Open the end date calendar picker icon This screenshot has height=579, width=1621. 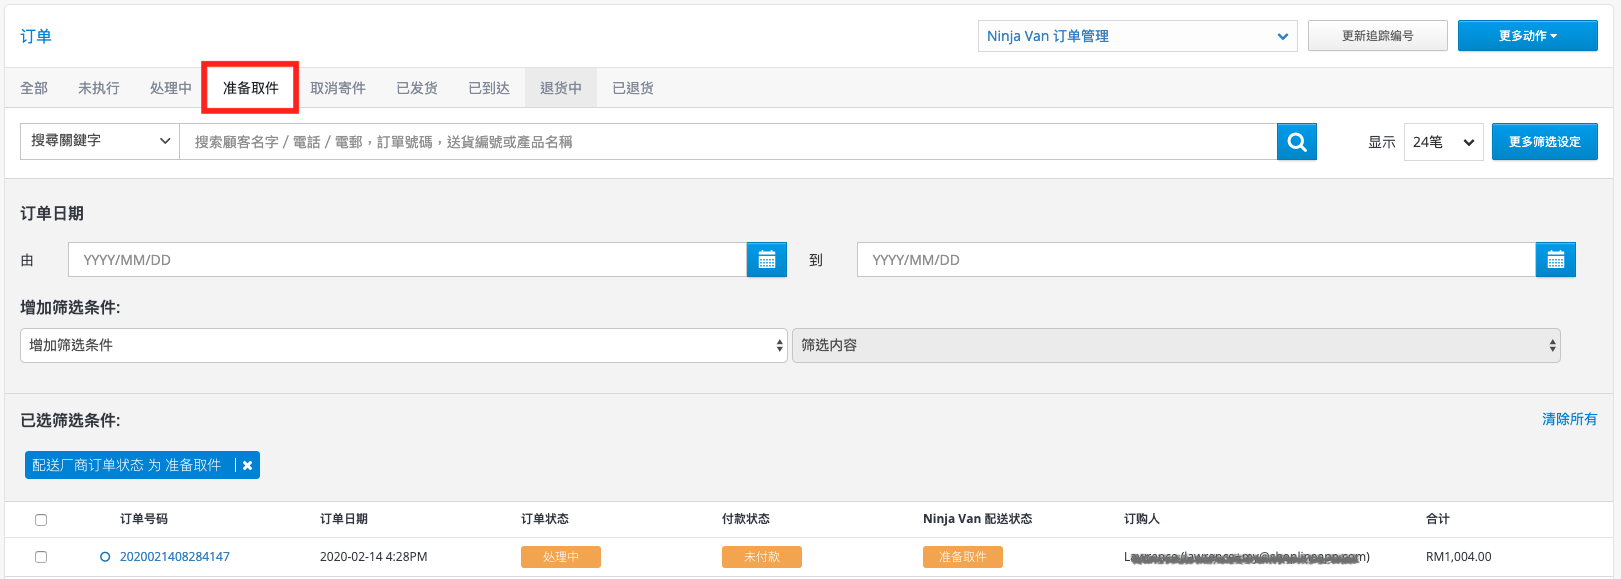(1555, 260)
